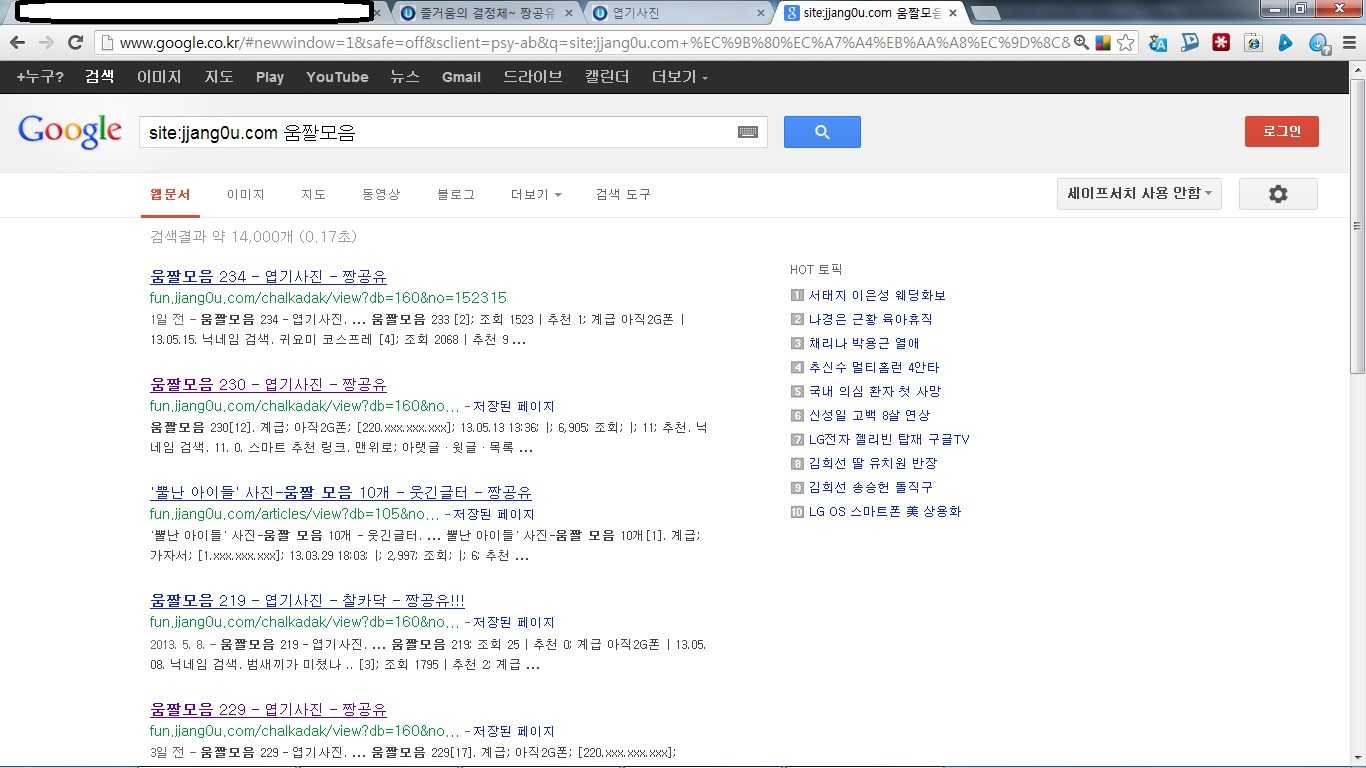Open 이미지 in the black top bar
Image resolution: width=1366 pixels, height=768 pixels.
point(159,77)
